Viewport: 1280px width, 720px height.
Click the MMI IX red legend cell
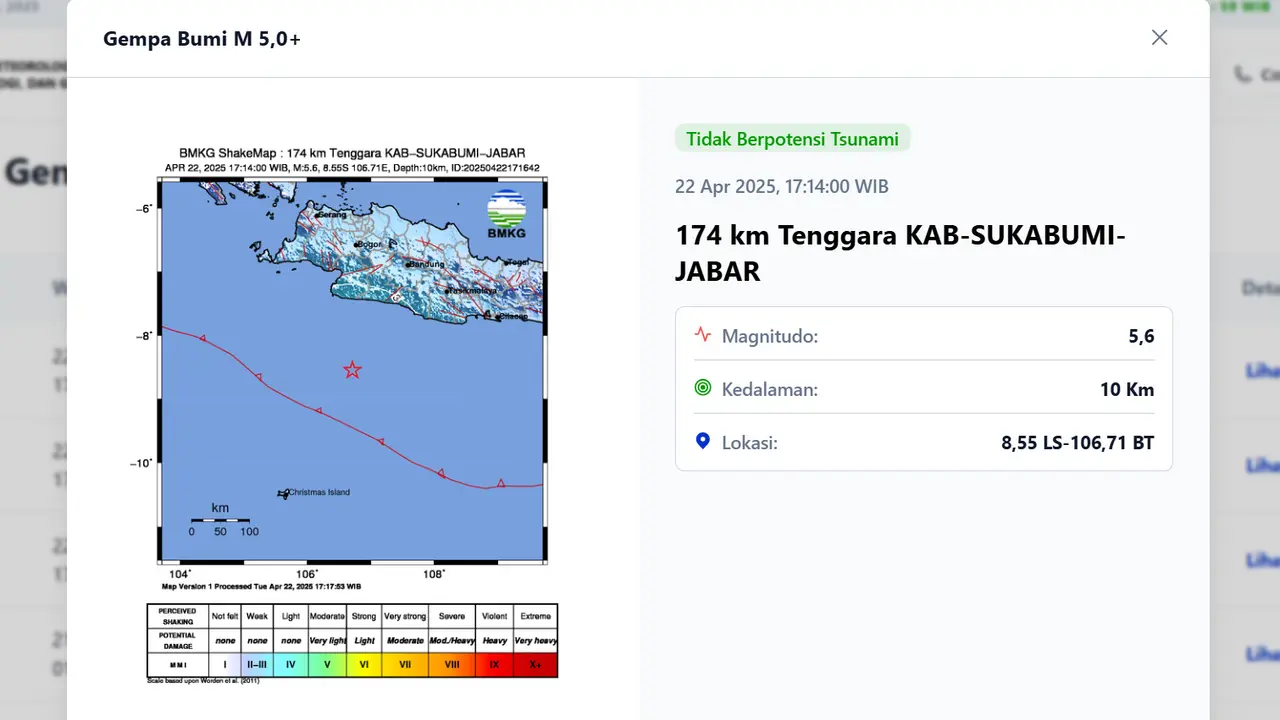[x=494, y=664]
